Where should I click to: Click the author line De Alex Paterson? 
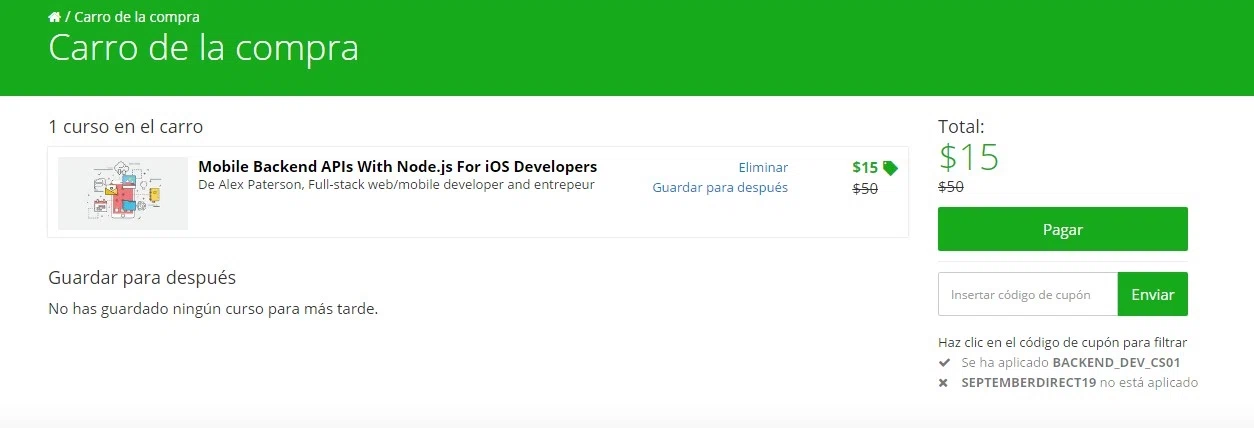click(396, 185)
